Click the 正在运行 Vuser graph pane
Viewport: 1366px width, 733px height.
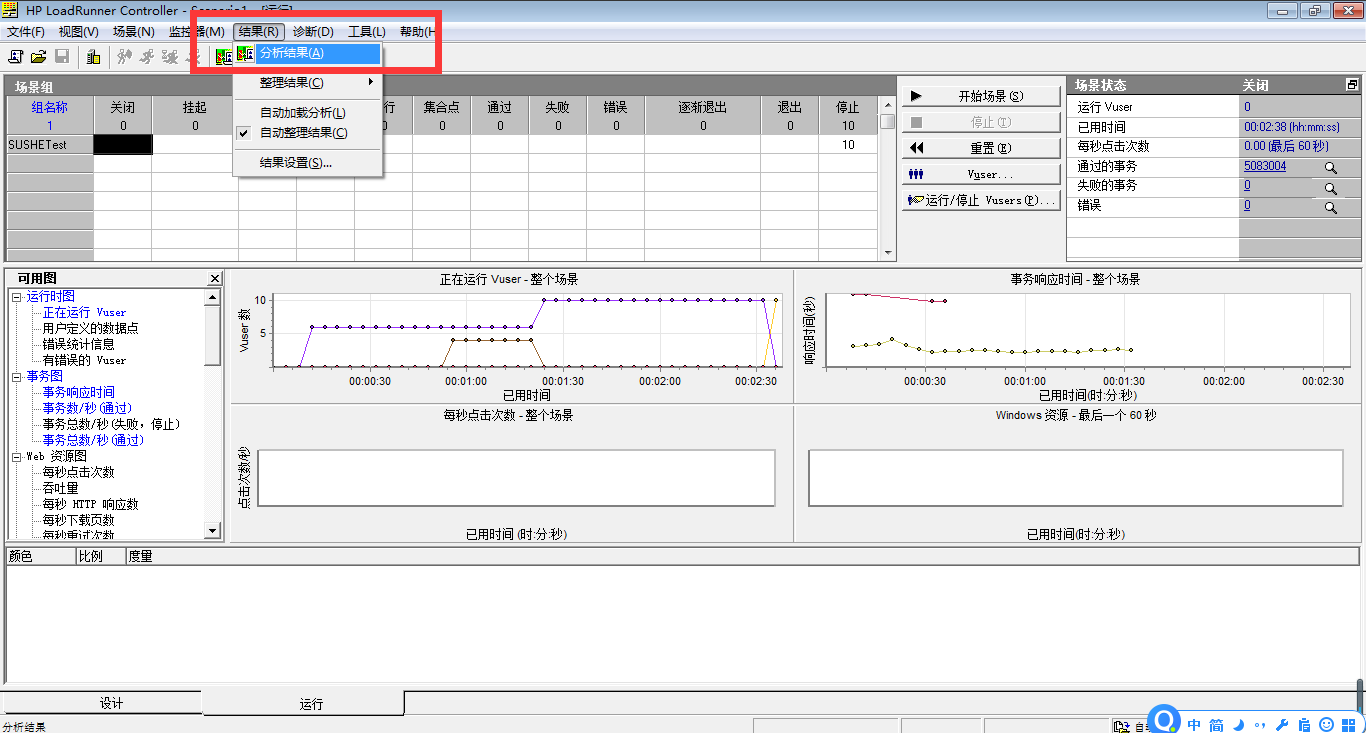pos(510,335)
